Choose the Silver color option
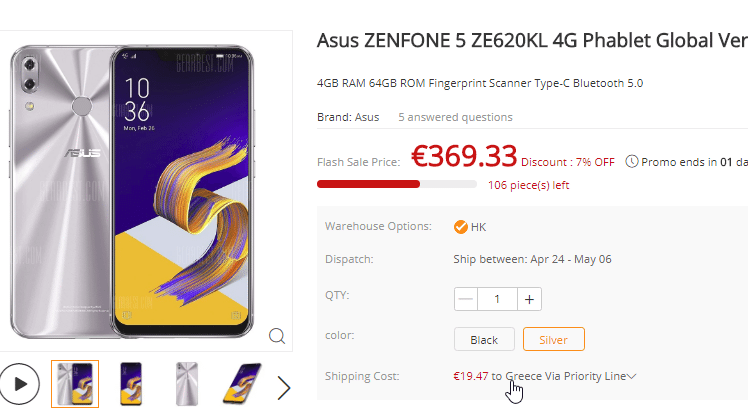748x420 pixels. click(x=553, y=339)
